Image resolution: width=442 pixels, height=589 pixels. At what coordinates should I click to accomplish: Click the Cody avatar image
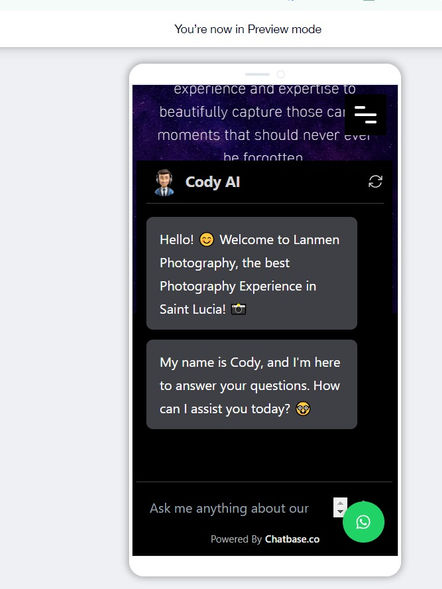[x=164, y=183]
